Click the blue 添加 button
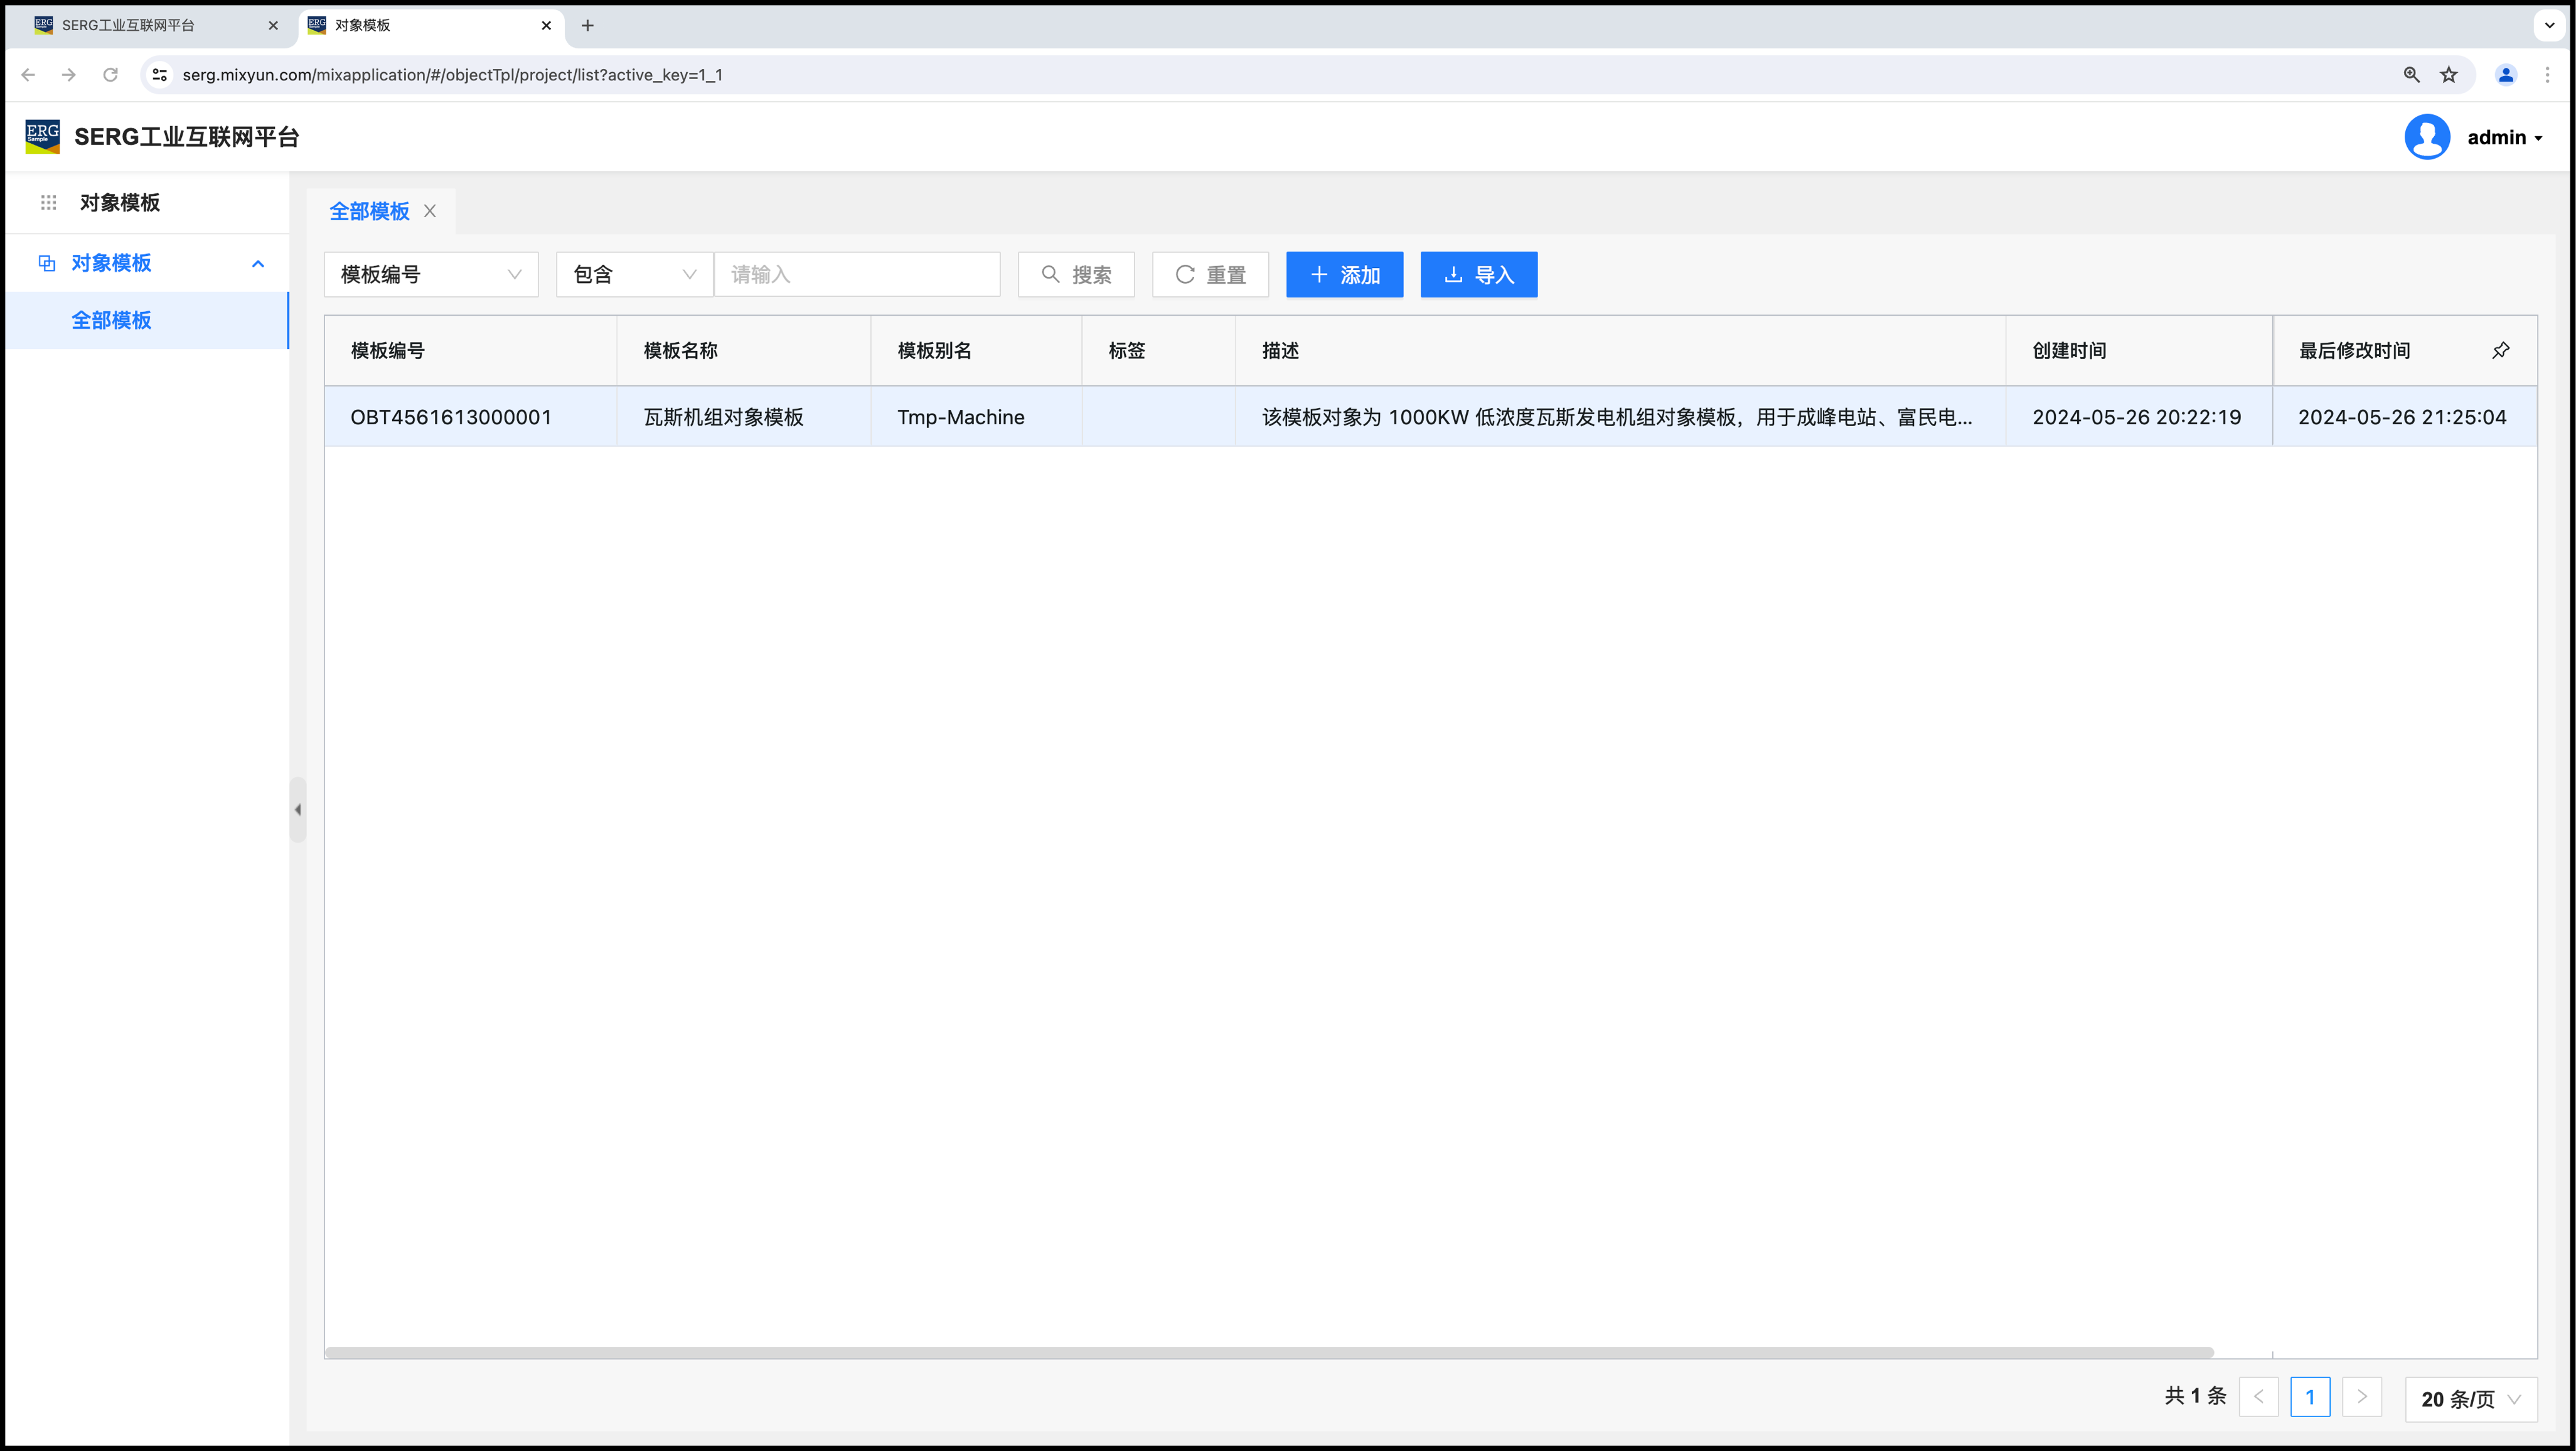This screenshot has width=2576, height=1451. 1344,275
